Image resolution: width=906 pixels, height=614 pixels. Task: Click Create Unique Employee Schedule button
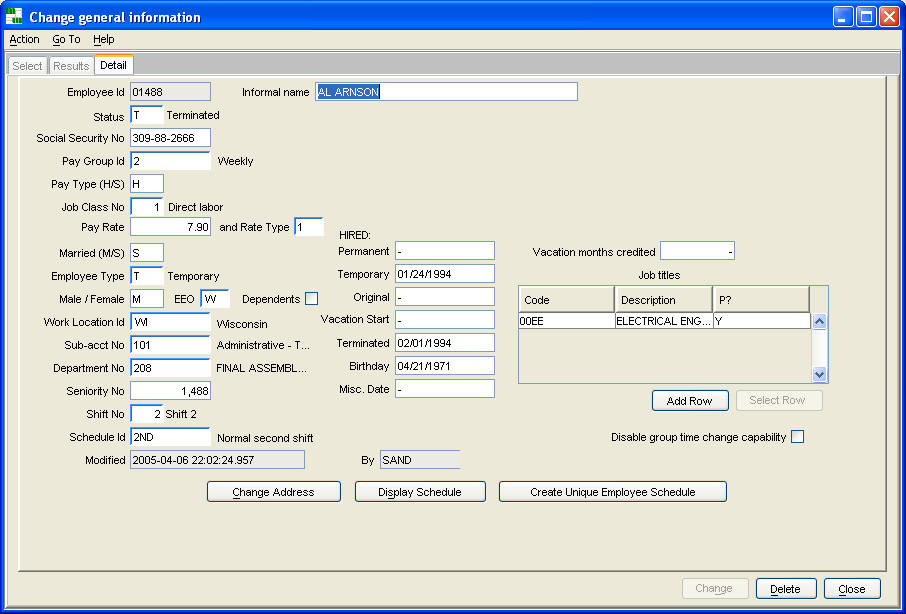click(612, 492)
